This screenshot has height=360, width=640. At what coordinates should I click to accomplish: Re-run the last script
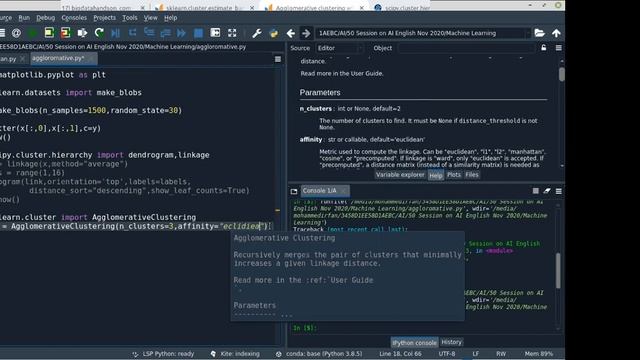(99, 33)
